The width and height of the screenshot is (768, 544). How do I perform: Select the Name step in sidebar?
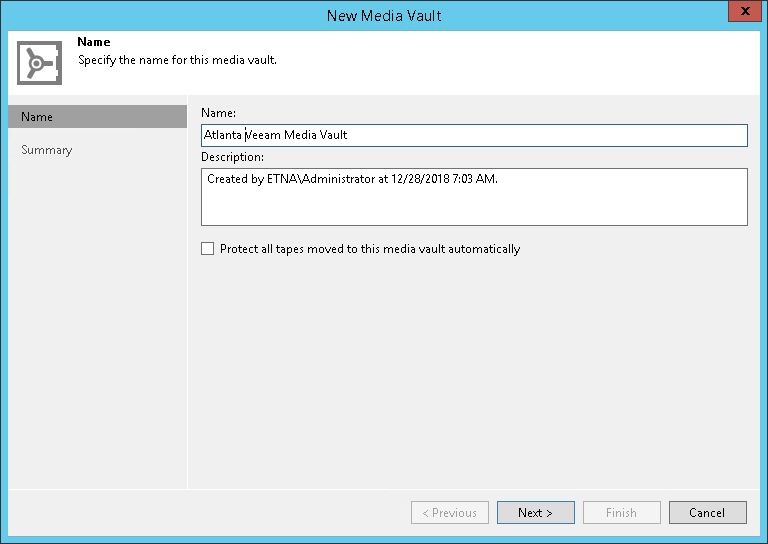point(97,117)
